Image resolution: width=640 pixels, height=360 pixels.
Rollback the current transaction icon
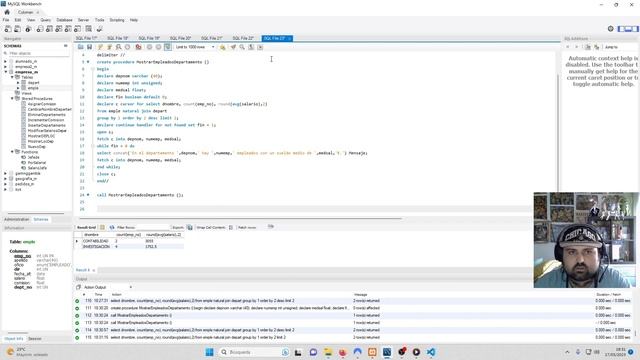[x=158, y=47]
